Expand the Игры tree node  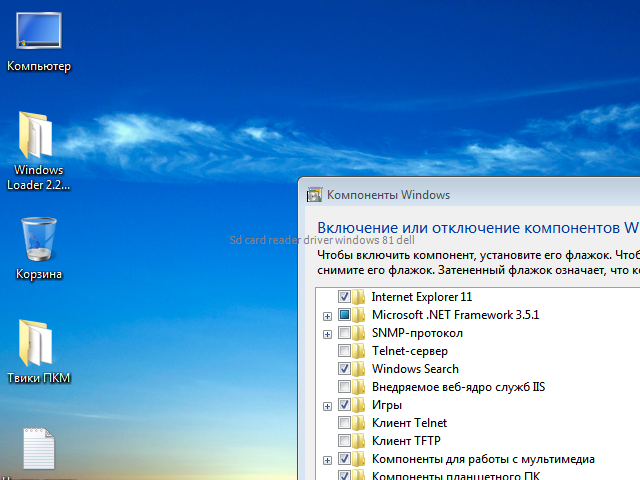tap(327, 406)
